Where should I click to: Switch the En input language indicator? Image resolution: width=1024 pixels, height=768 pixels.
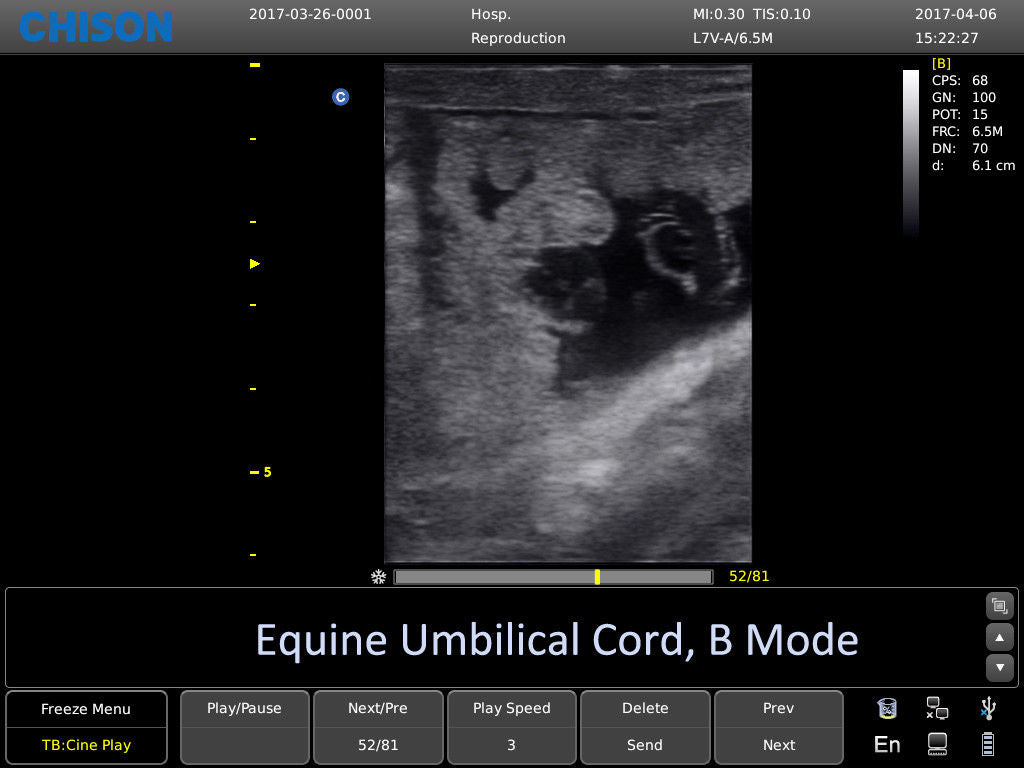point(886,744)
